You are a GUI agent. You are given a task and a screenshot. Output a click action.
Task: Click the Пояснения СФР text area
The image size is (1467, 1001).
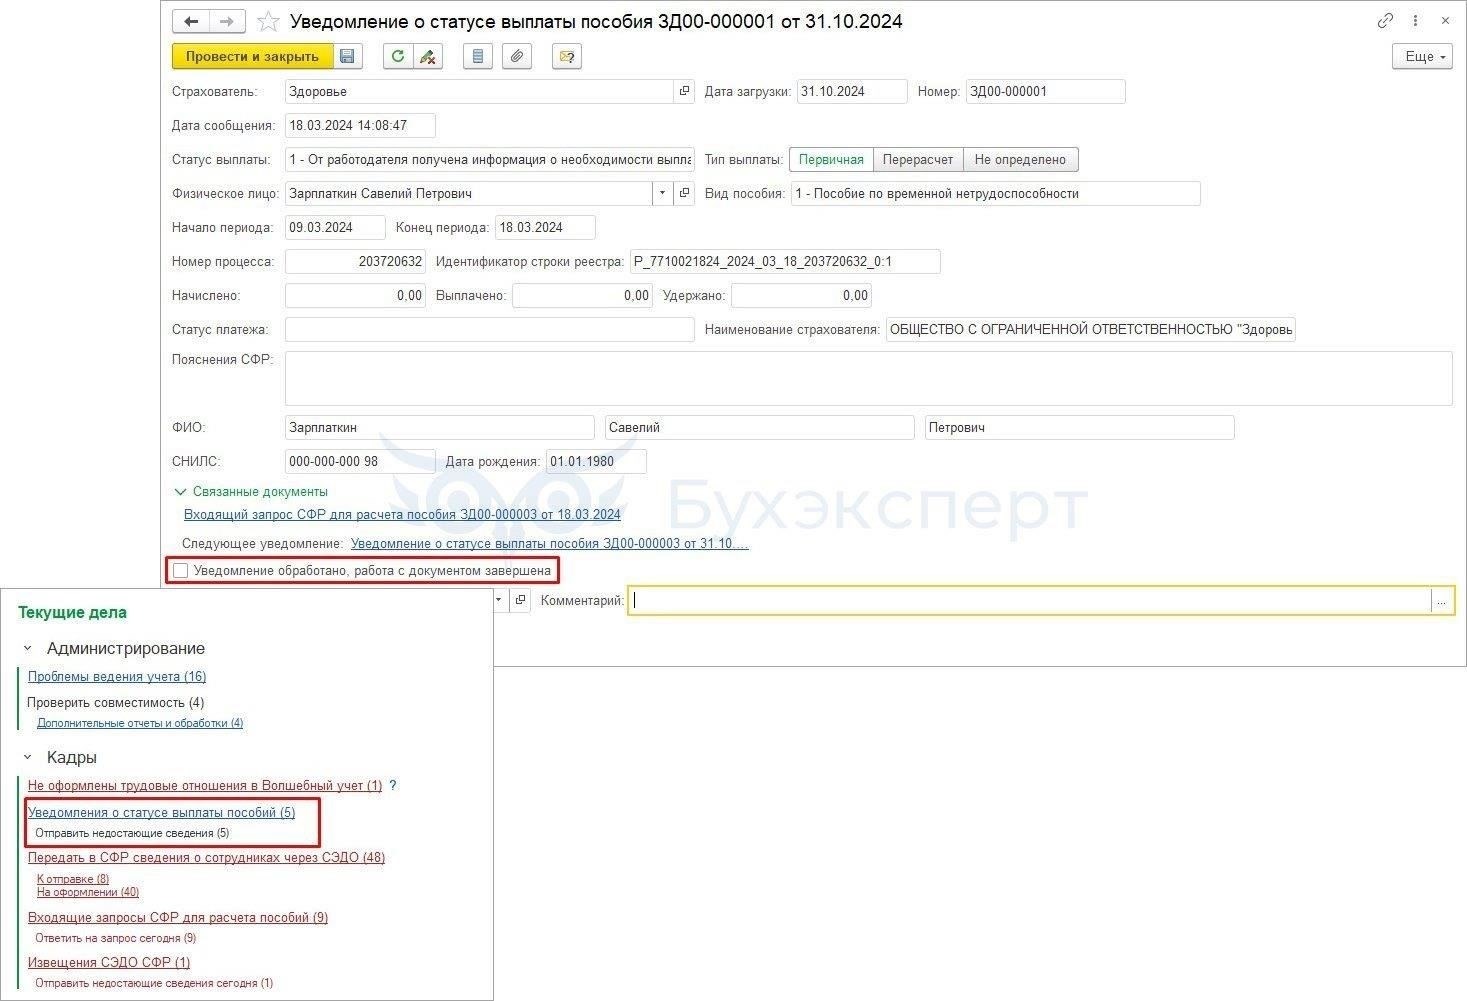pos(868,378)
